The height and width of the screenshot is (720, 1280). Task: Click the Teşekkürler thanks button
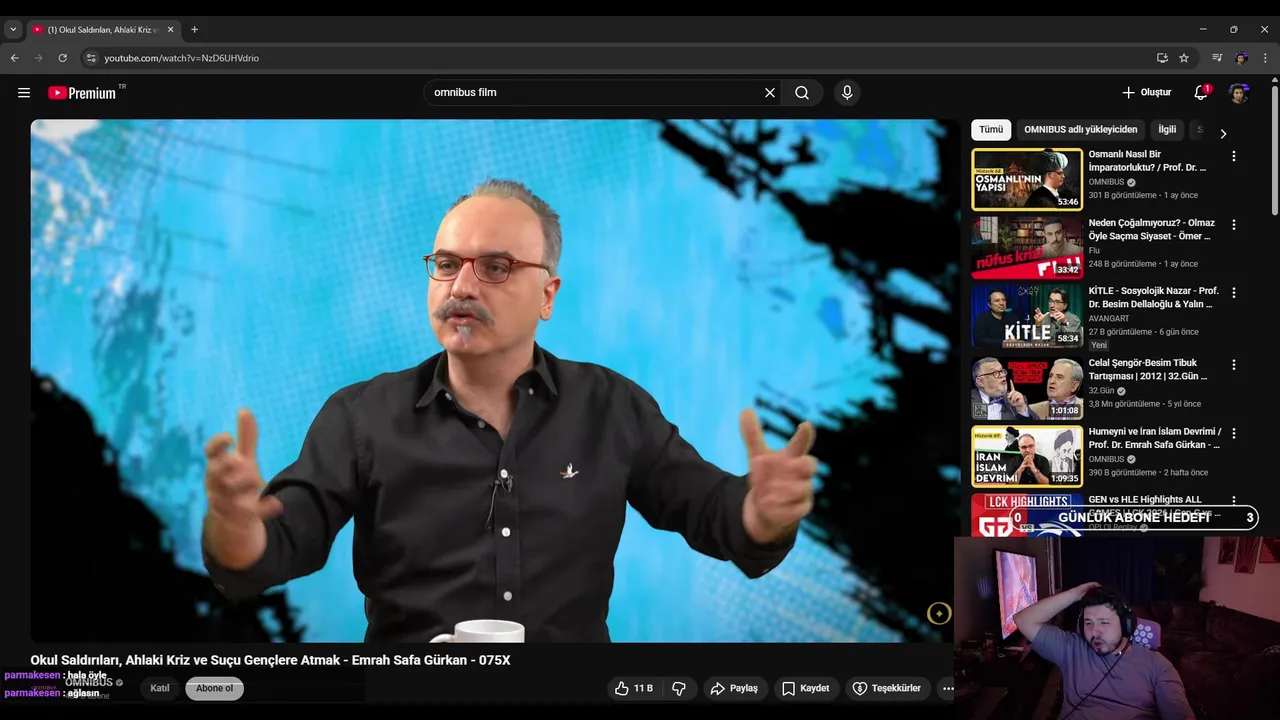click(x=886, y=688)
